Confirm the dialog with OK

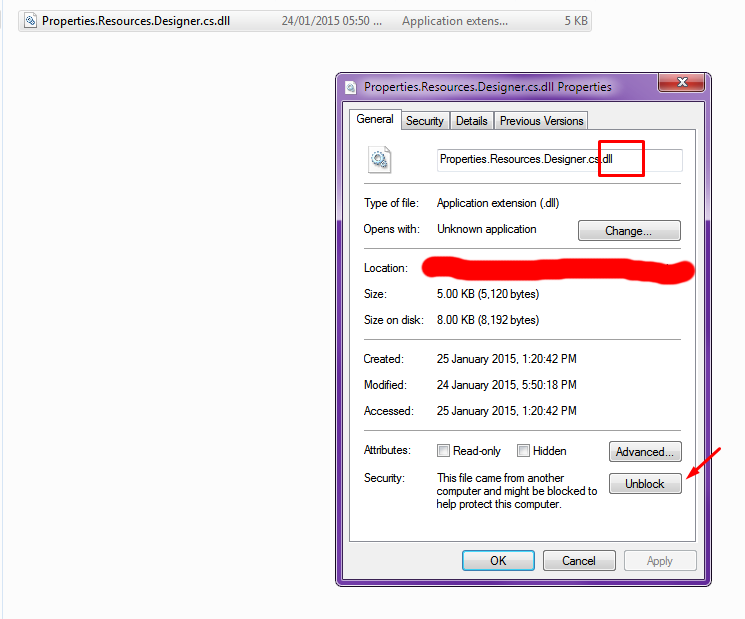[498, 561]
